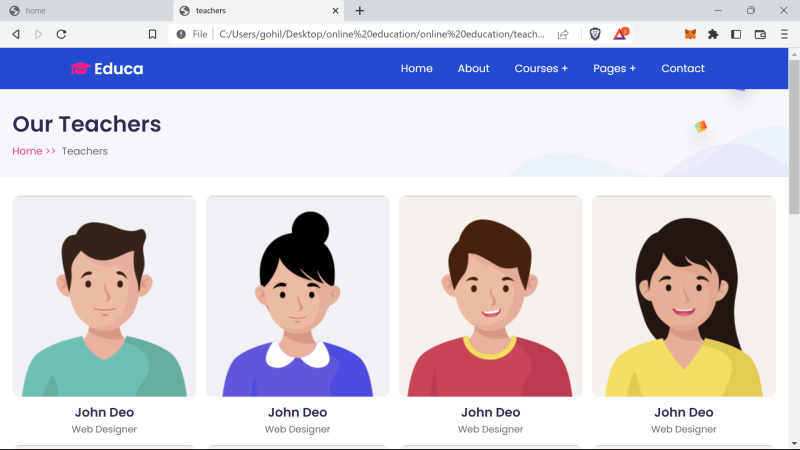The height and width of the screenshot is (450, 800).
Task: Click John Deo name under red shirt teacher
Action: tap(490, 412)
